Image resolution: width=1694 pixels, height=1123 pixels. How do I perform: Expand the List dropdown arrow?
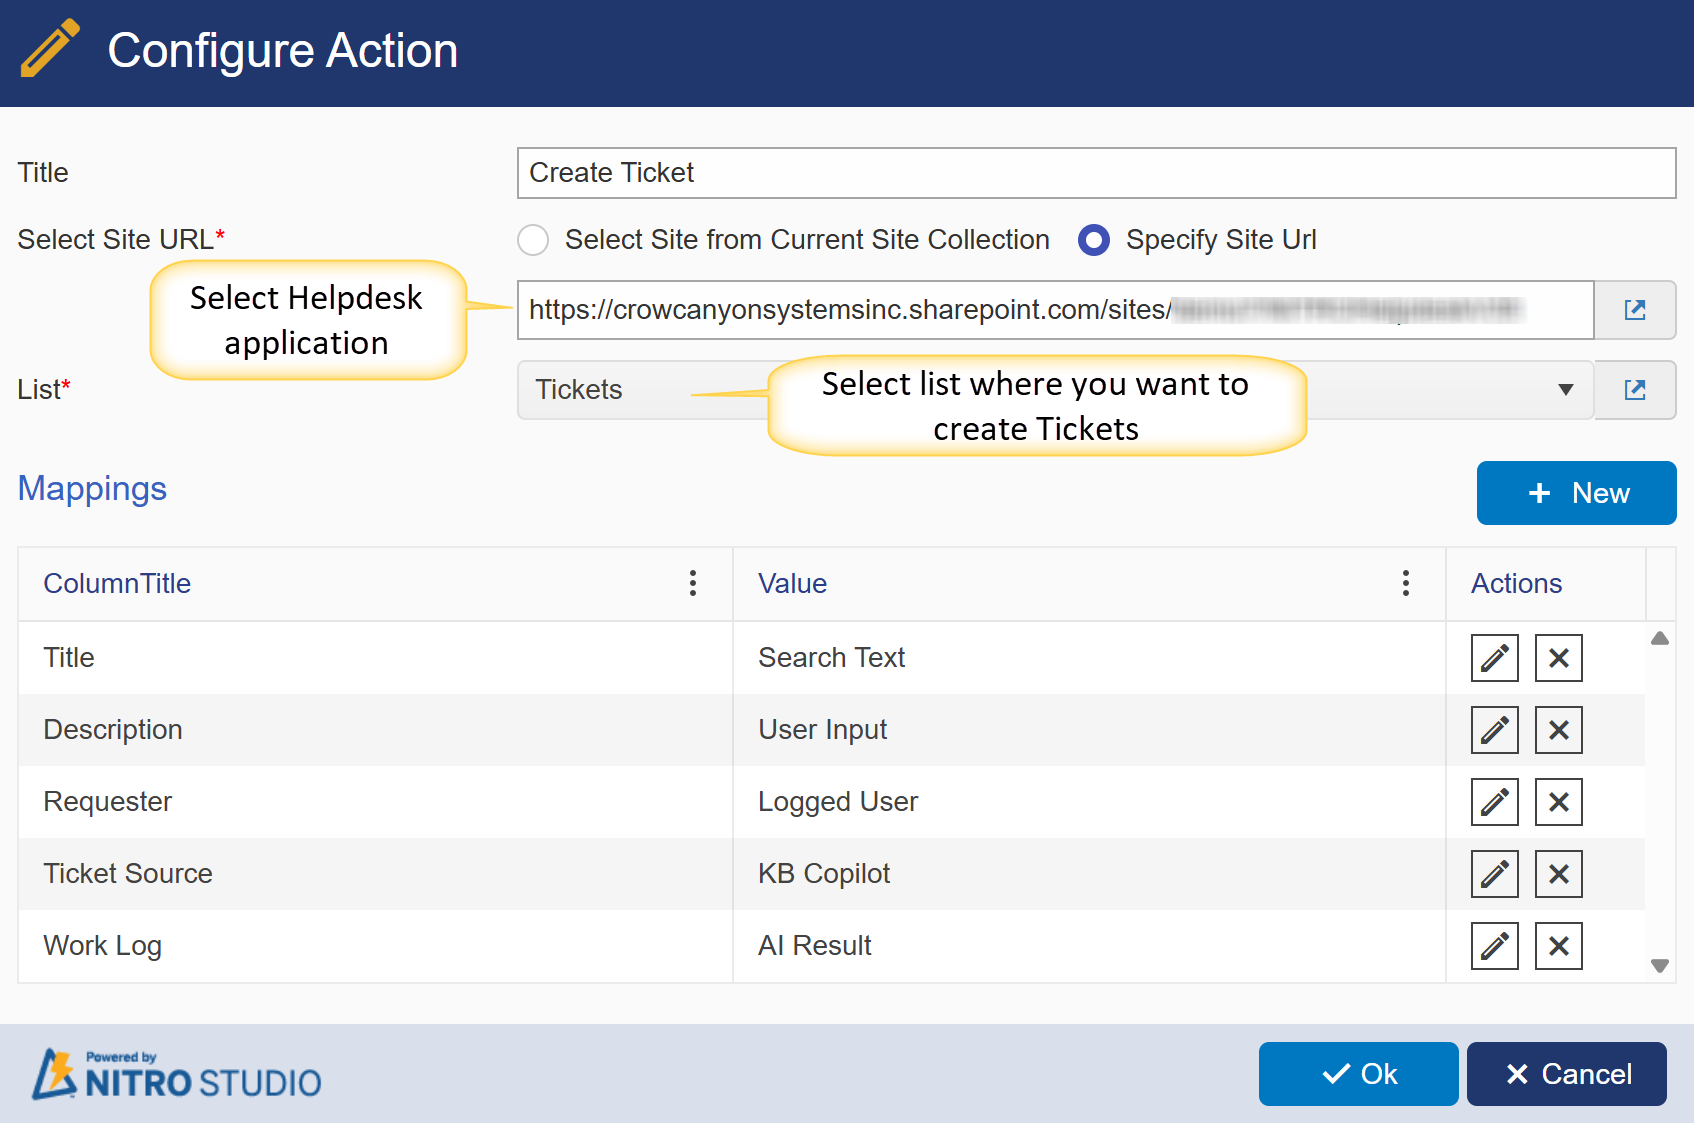1565,390
